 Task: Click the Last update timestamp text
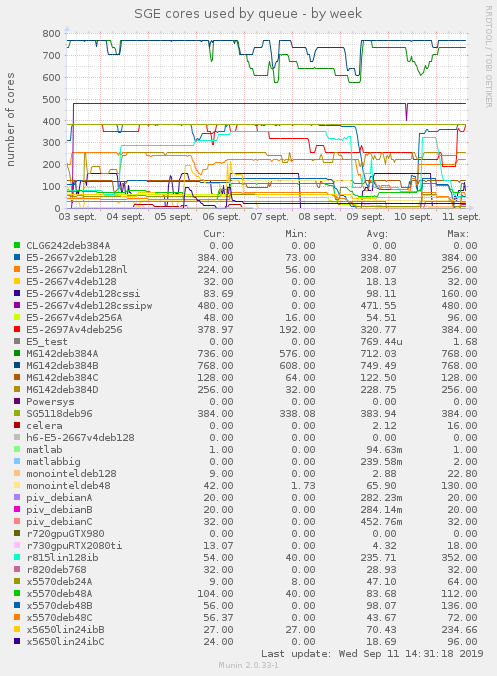click(372, 654)
